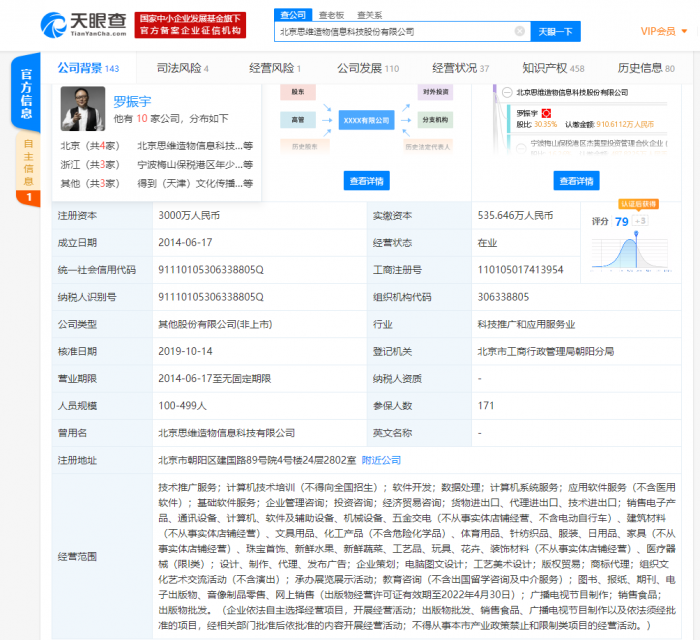This screenshot has height=640, width=700.
Task: Click the score 79 rating indicator
Action: [622, 221]
